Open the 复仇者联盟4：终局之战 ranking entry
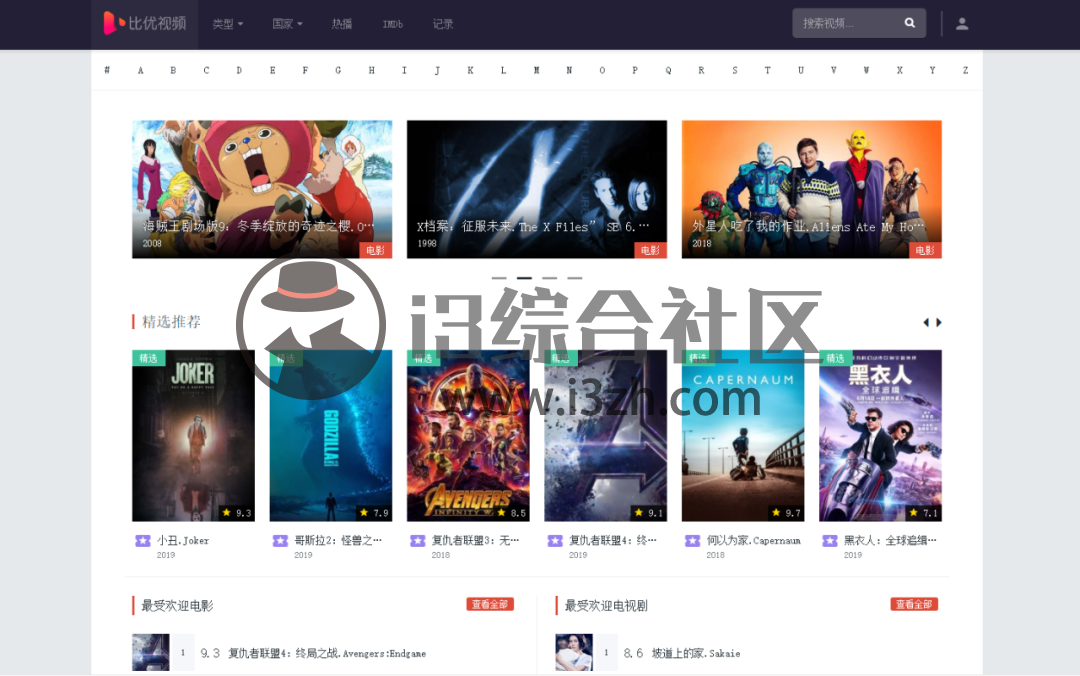 pos(326,653)
